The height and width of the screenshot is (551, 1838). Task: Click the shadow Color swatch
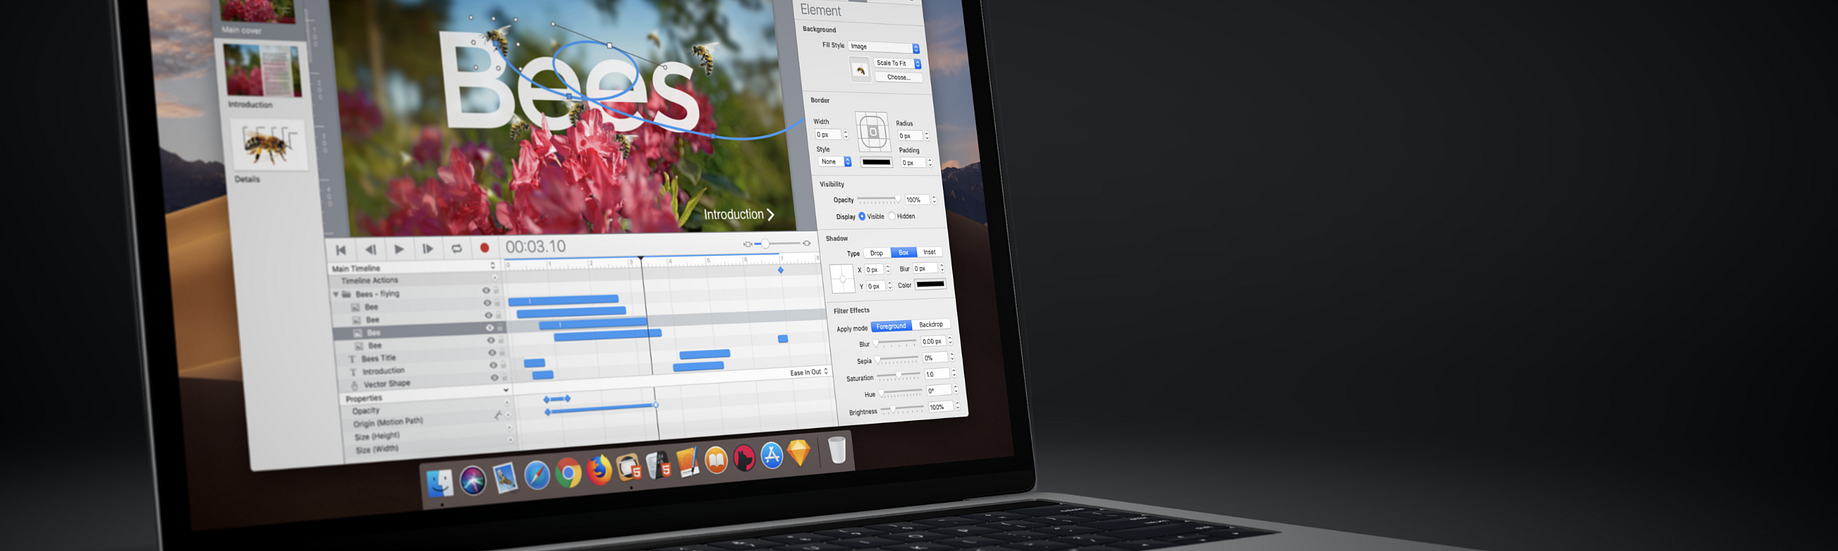pos(931,284)
